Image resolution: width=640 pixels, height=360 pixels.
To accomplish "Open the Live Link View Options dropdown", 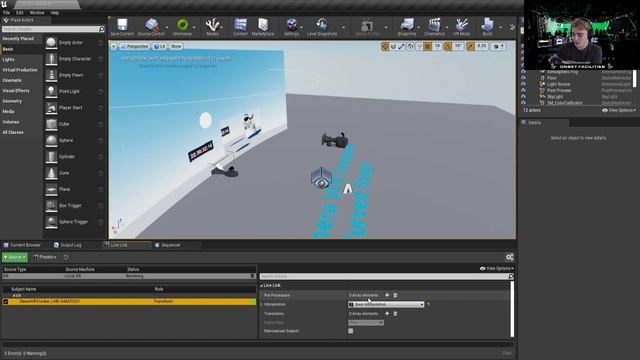I will pos(497,269).
